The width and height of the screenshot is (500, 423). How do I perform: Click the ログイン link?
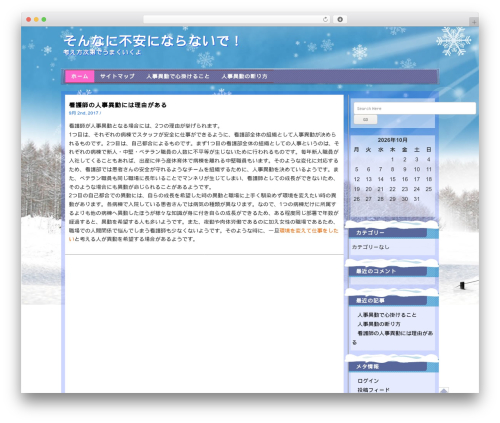(x=368, y=381)
